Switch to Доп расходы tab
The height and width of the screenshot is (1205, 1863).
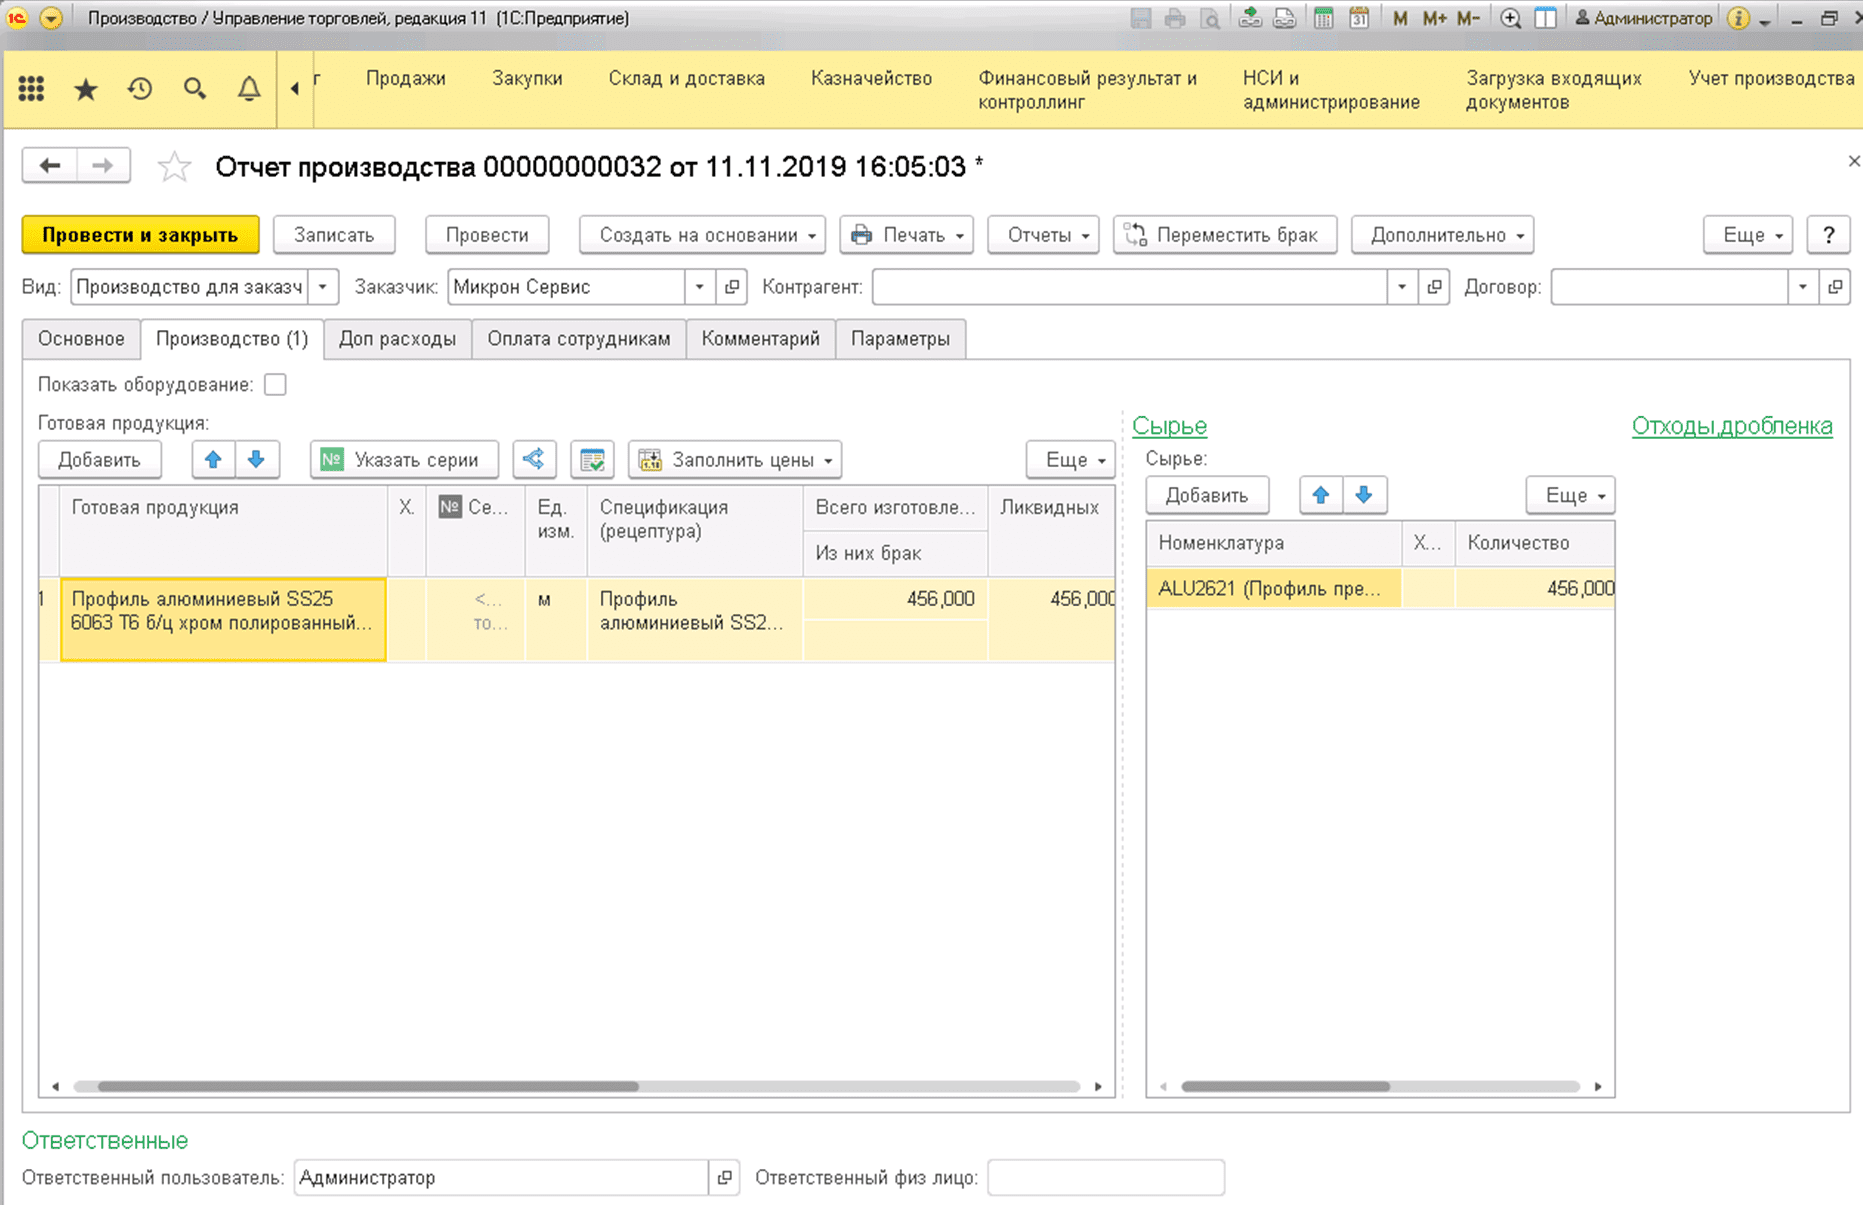397,339
